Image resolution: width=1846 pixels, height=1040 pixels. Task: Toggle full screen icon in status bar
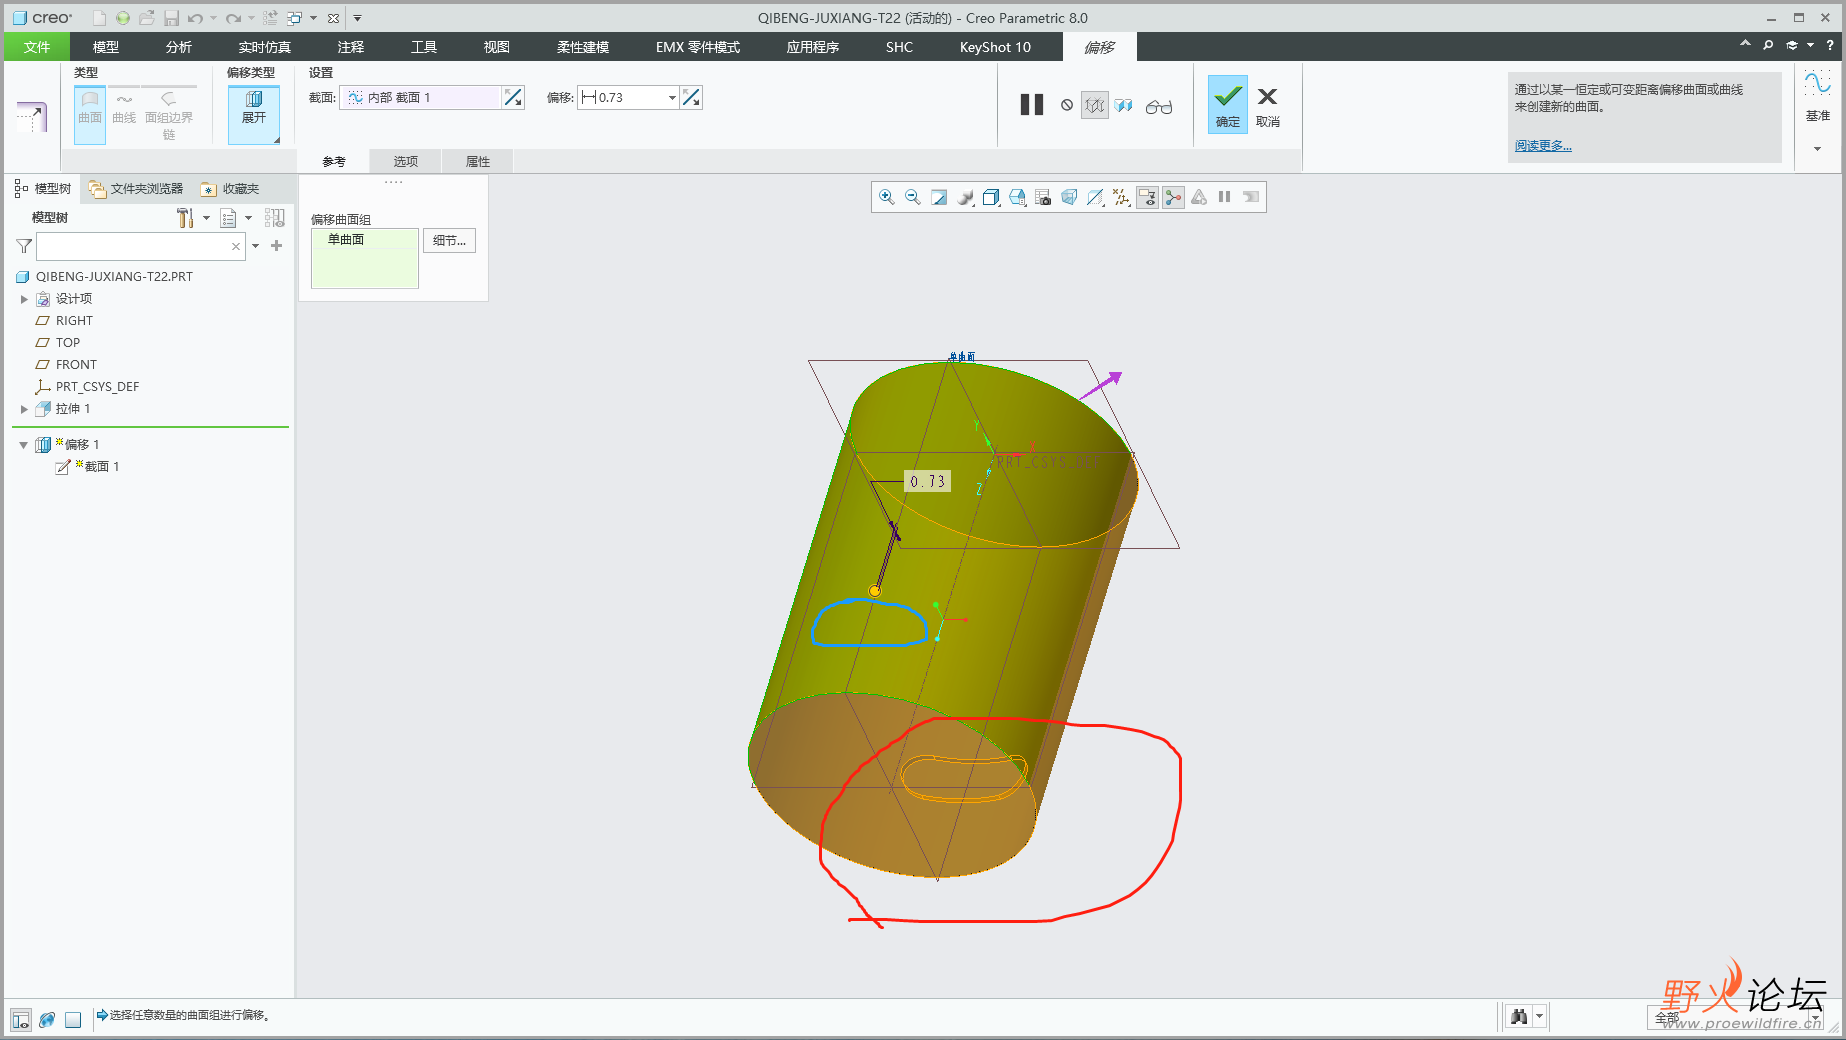click(x=73, y=1019)
